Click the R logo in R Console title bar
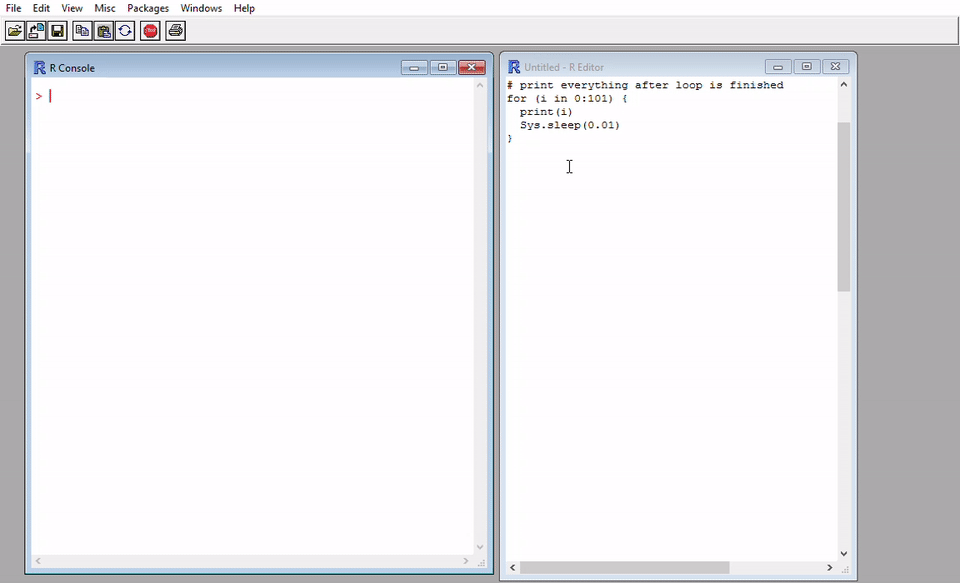This screenshot has width=960, height=583. [x=40, y=67]
